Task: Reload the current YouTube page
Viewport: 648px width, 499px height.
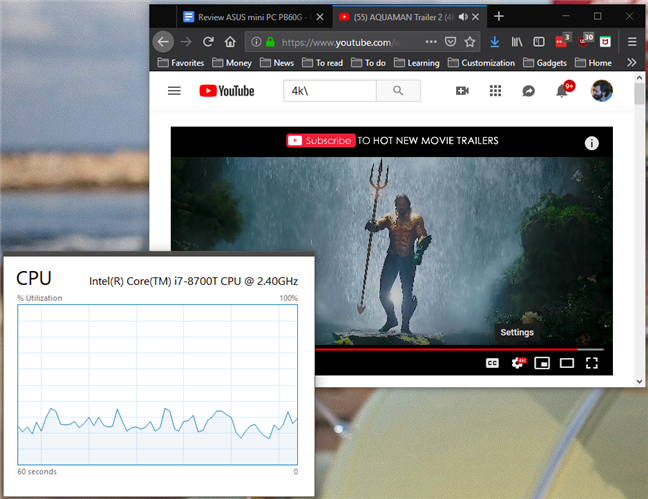Action: (x=208, y=41)
